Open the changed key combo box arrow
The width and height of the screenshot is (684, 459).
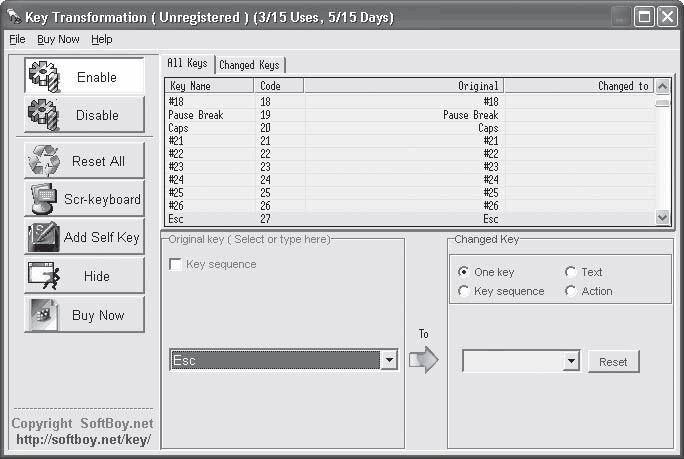click(x=571, y=361)
